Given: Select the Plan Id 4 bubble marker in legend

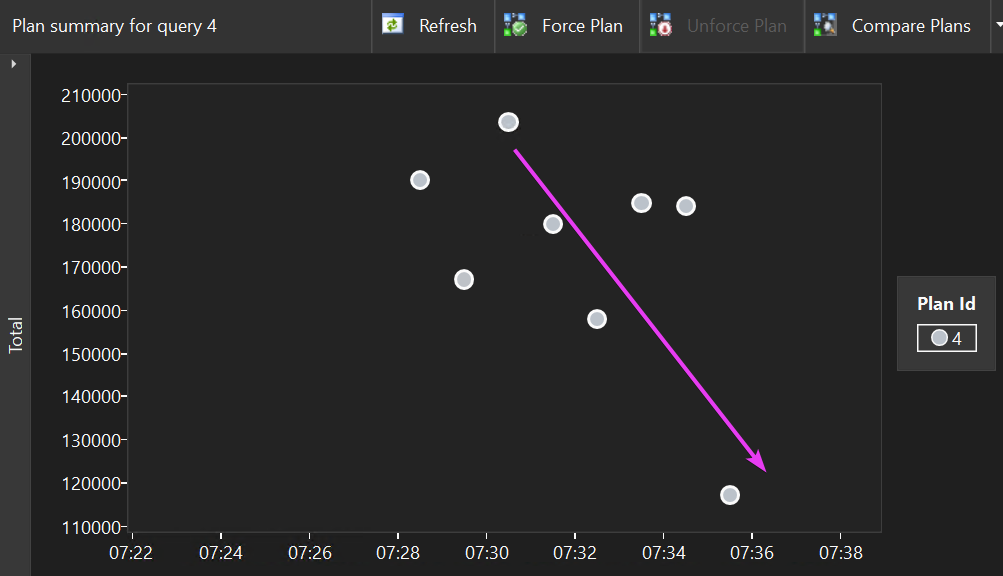Looking at the screenshot, I should pyautogui.click(x=938, y=338).
